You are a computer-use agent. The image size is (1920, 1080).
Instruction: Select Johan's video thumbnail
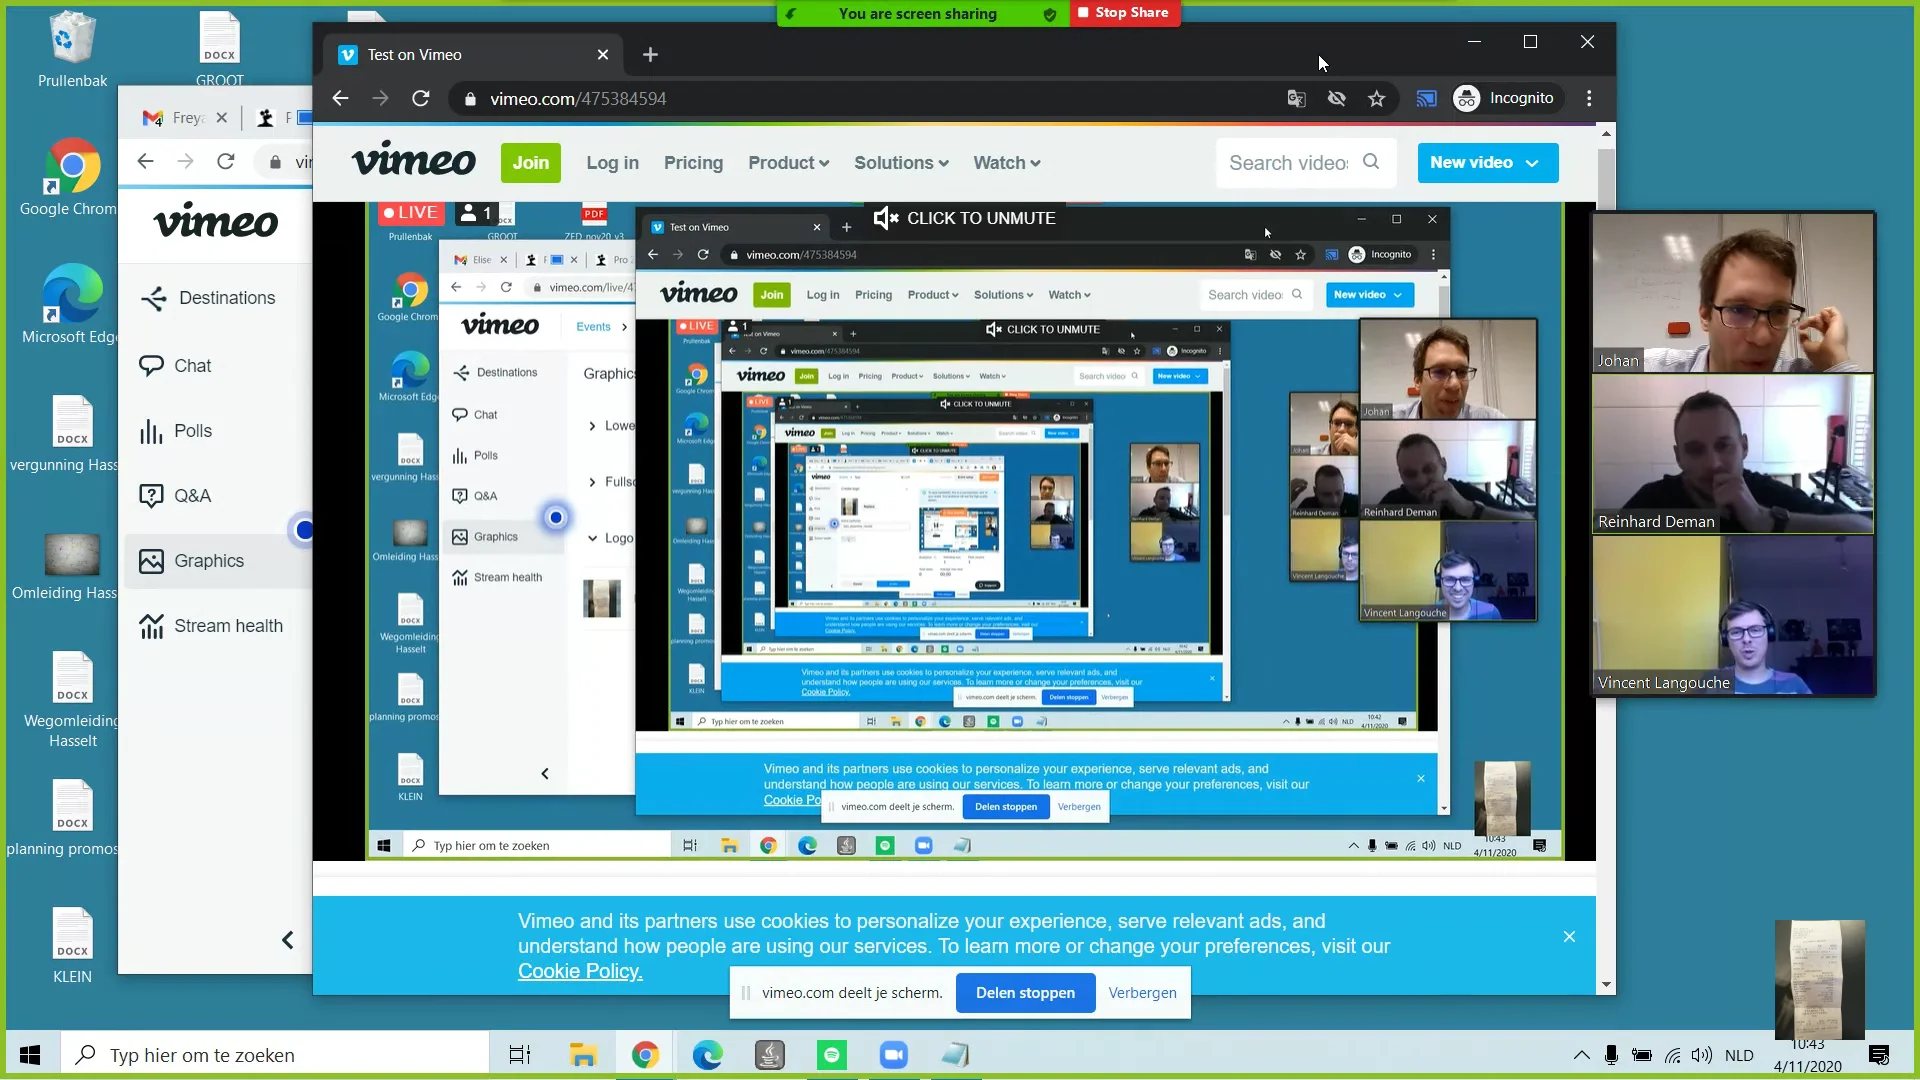pyautogui.click(x=1733, y=292)
